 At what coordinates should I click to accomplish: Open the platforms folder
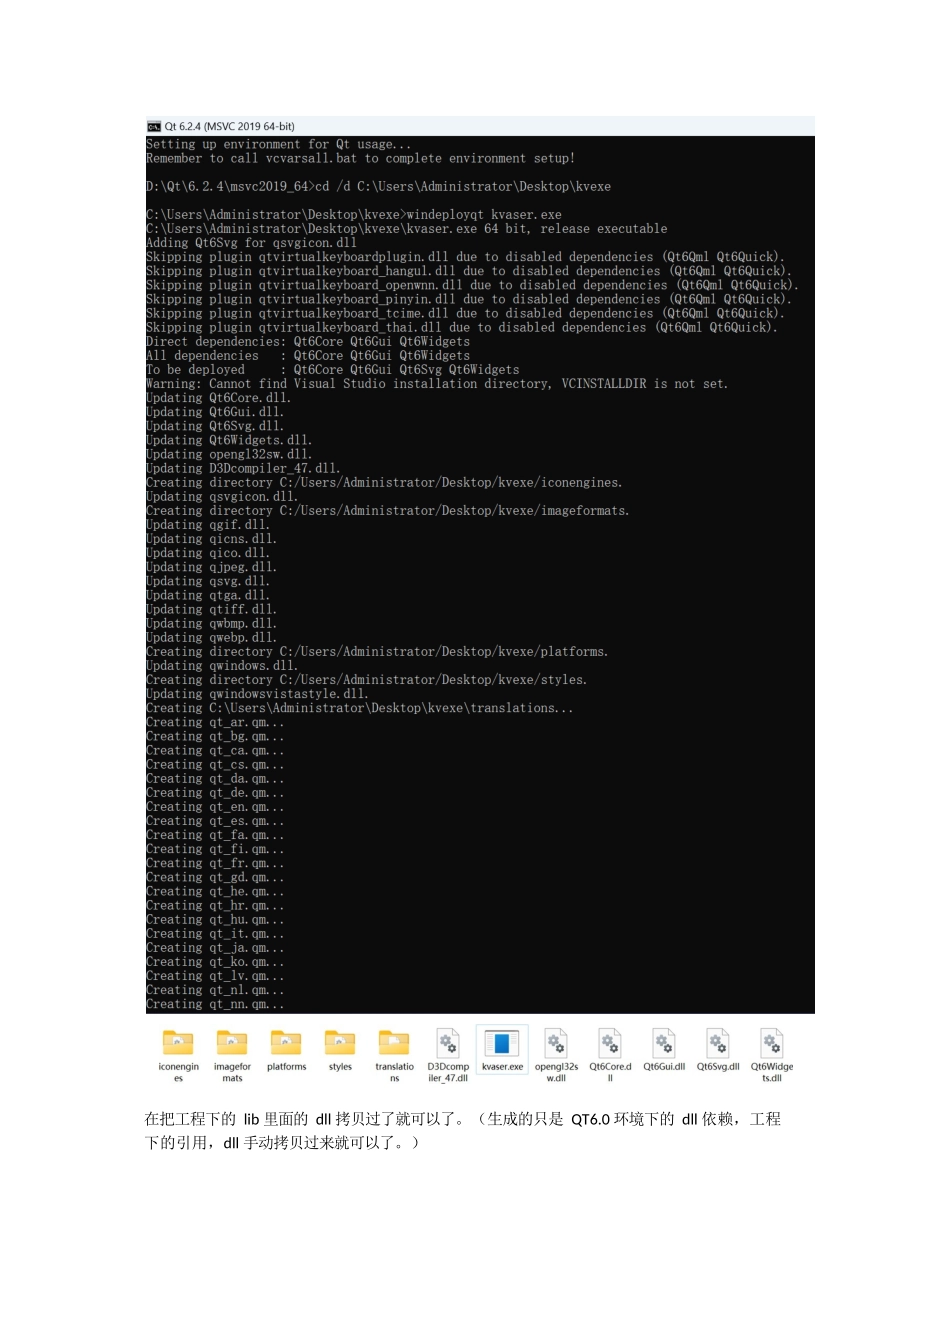coord(286,1050)
